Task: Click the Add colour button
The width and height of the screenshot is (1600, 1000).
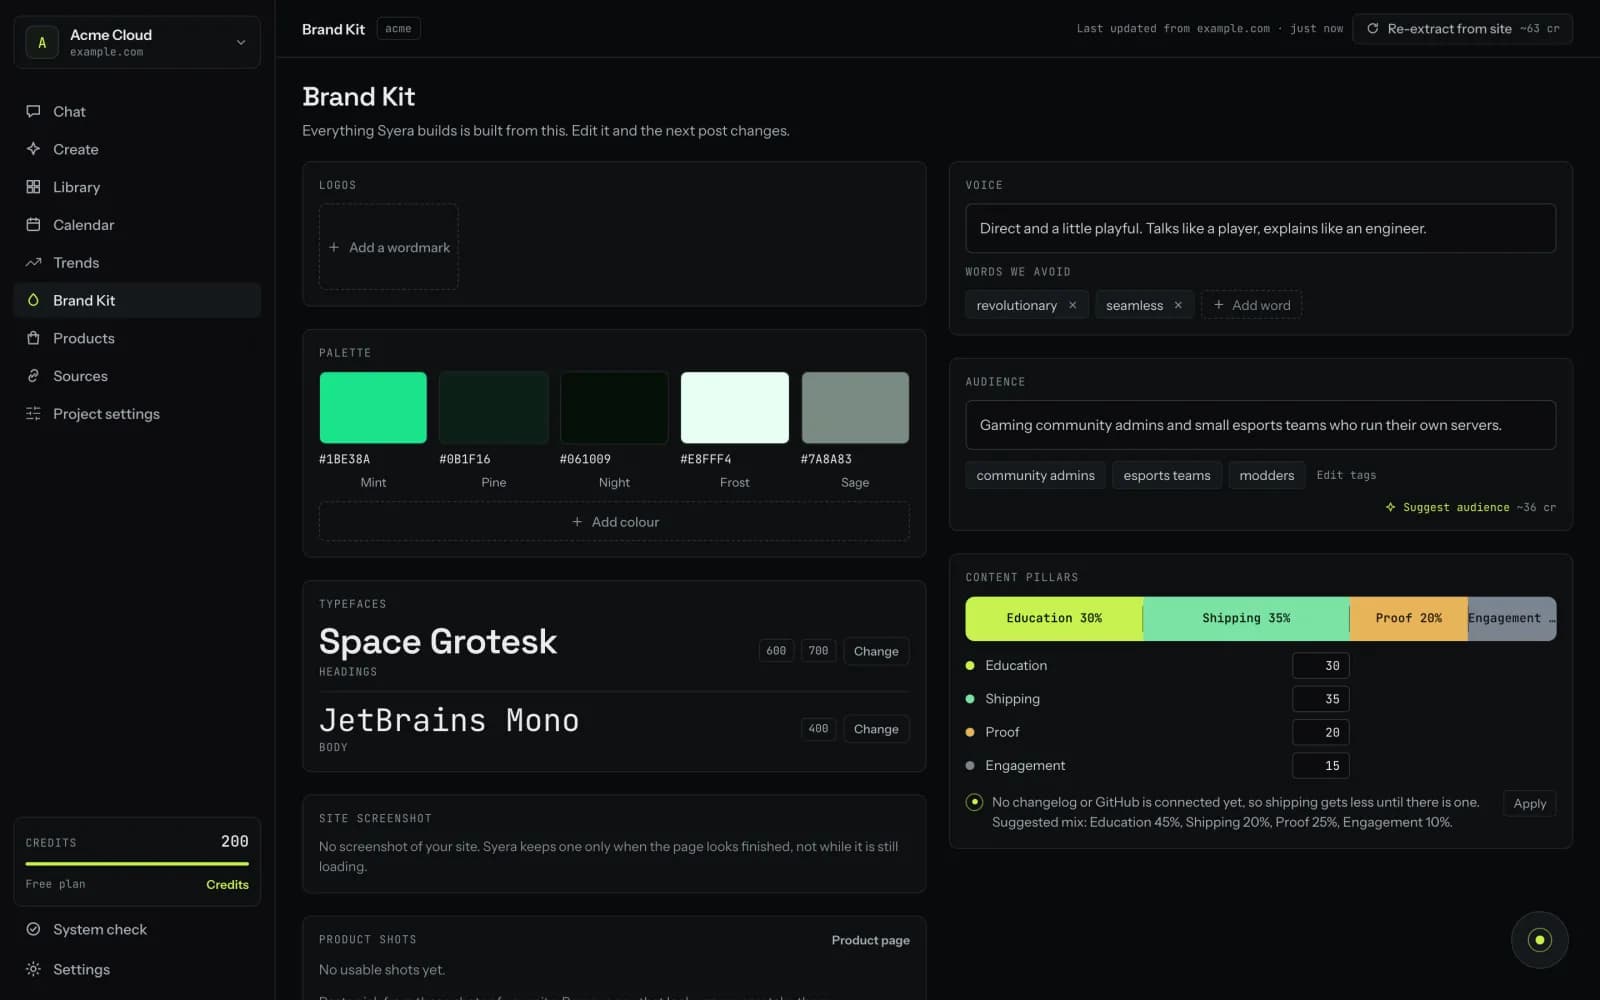Action: tap(614, 522)
